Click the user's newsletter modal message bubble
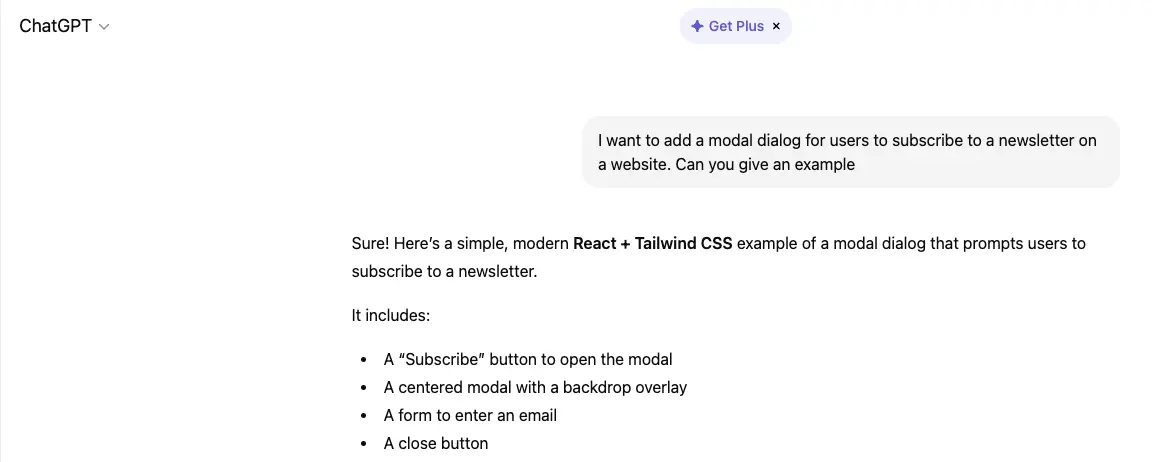The image size is (1152, 462). click(x=850, y=152)
